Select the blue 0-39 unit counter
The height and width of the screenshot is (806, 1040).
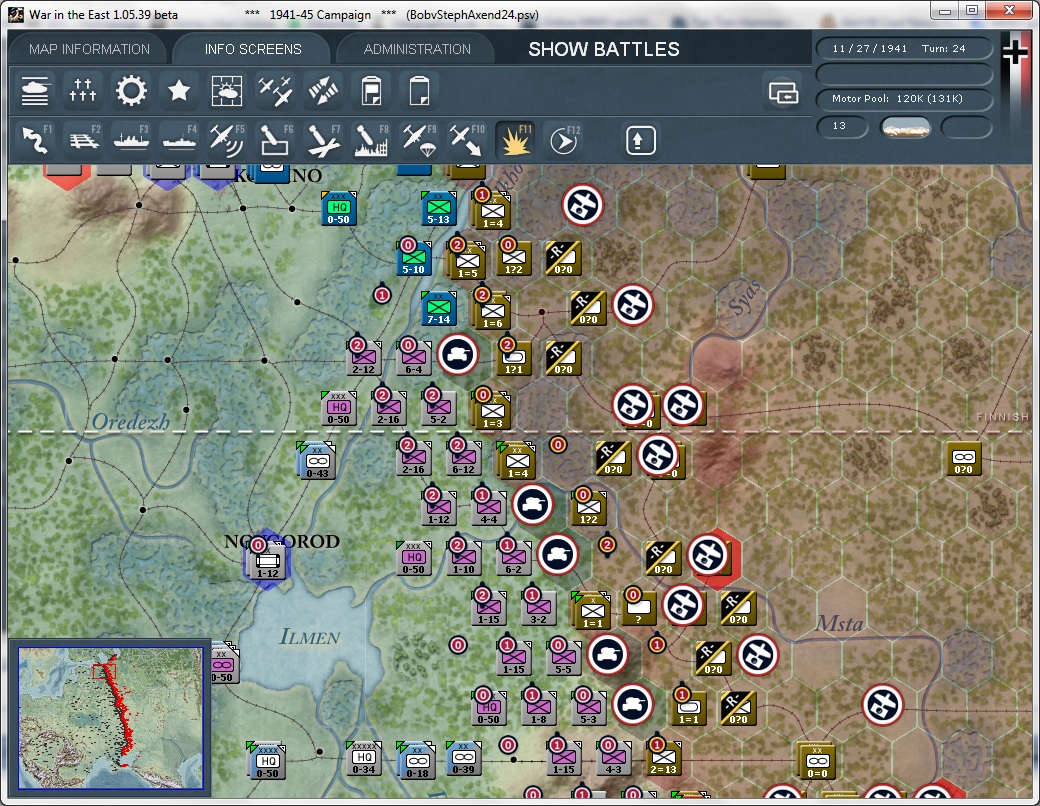coord(463,760)
